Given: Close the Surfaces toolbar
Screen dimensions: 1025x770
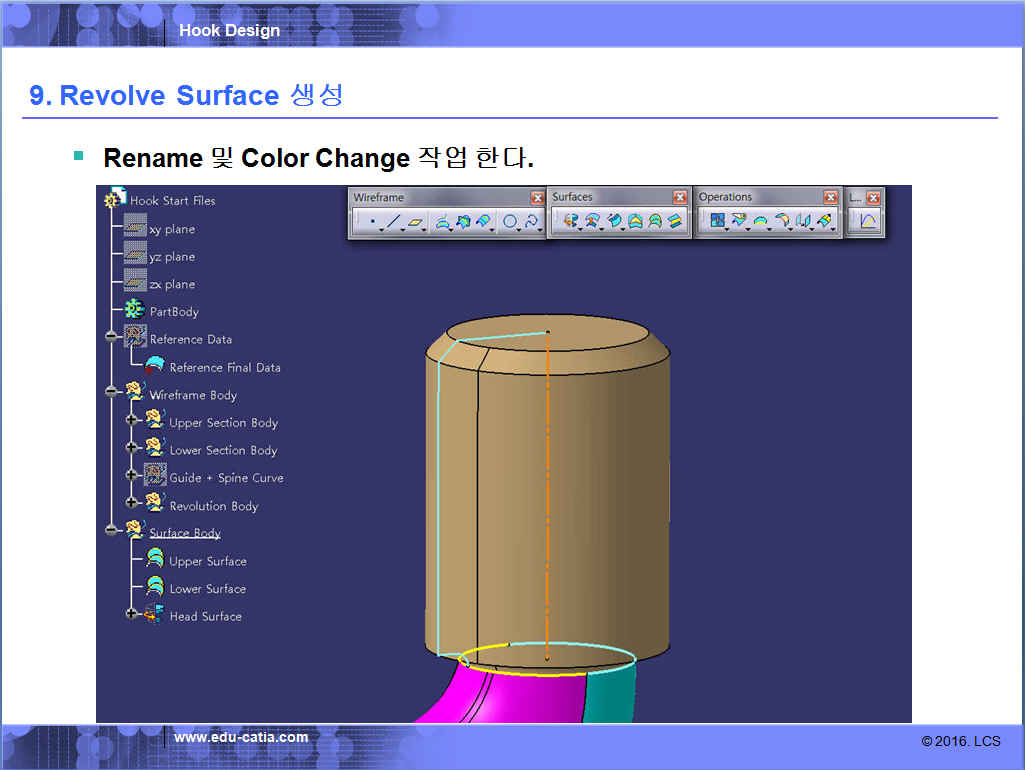Looking at the screenshot, I should (x=680, y=198).
